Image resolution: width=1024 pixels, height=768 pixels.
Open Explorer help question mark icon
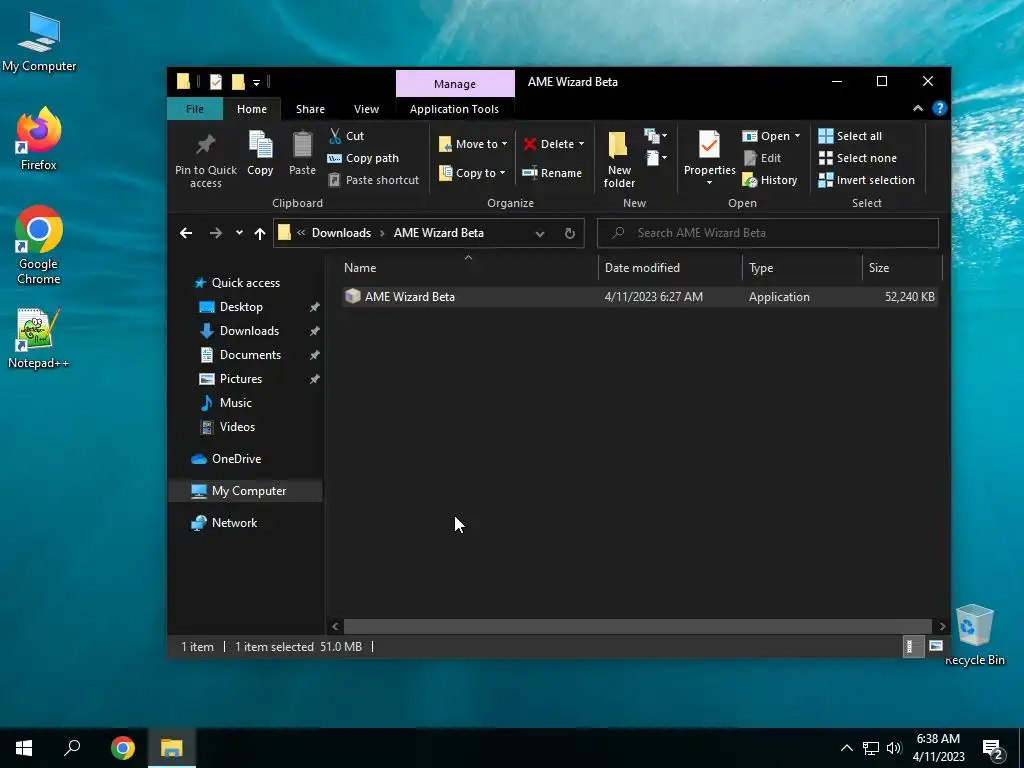click(939, 108)
